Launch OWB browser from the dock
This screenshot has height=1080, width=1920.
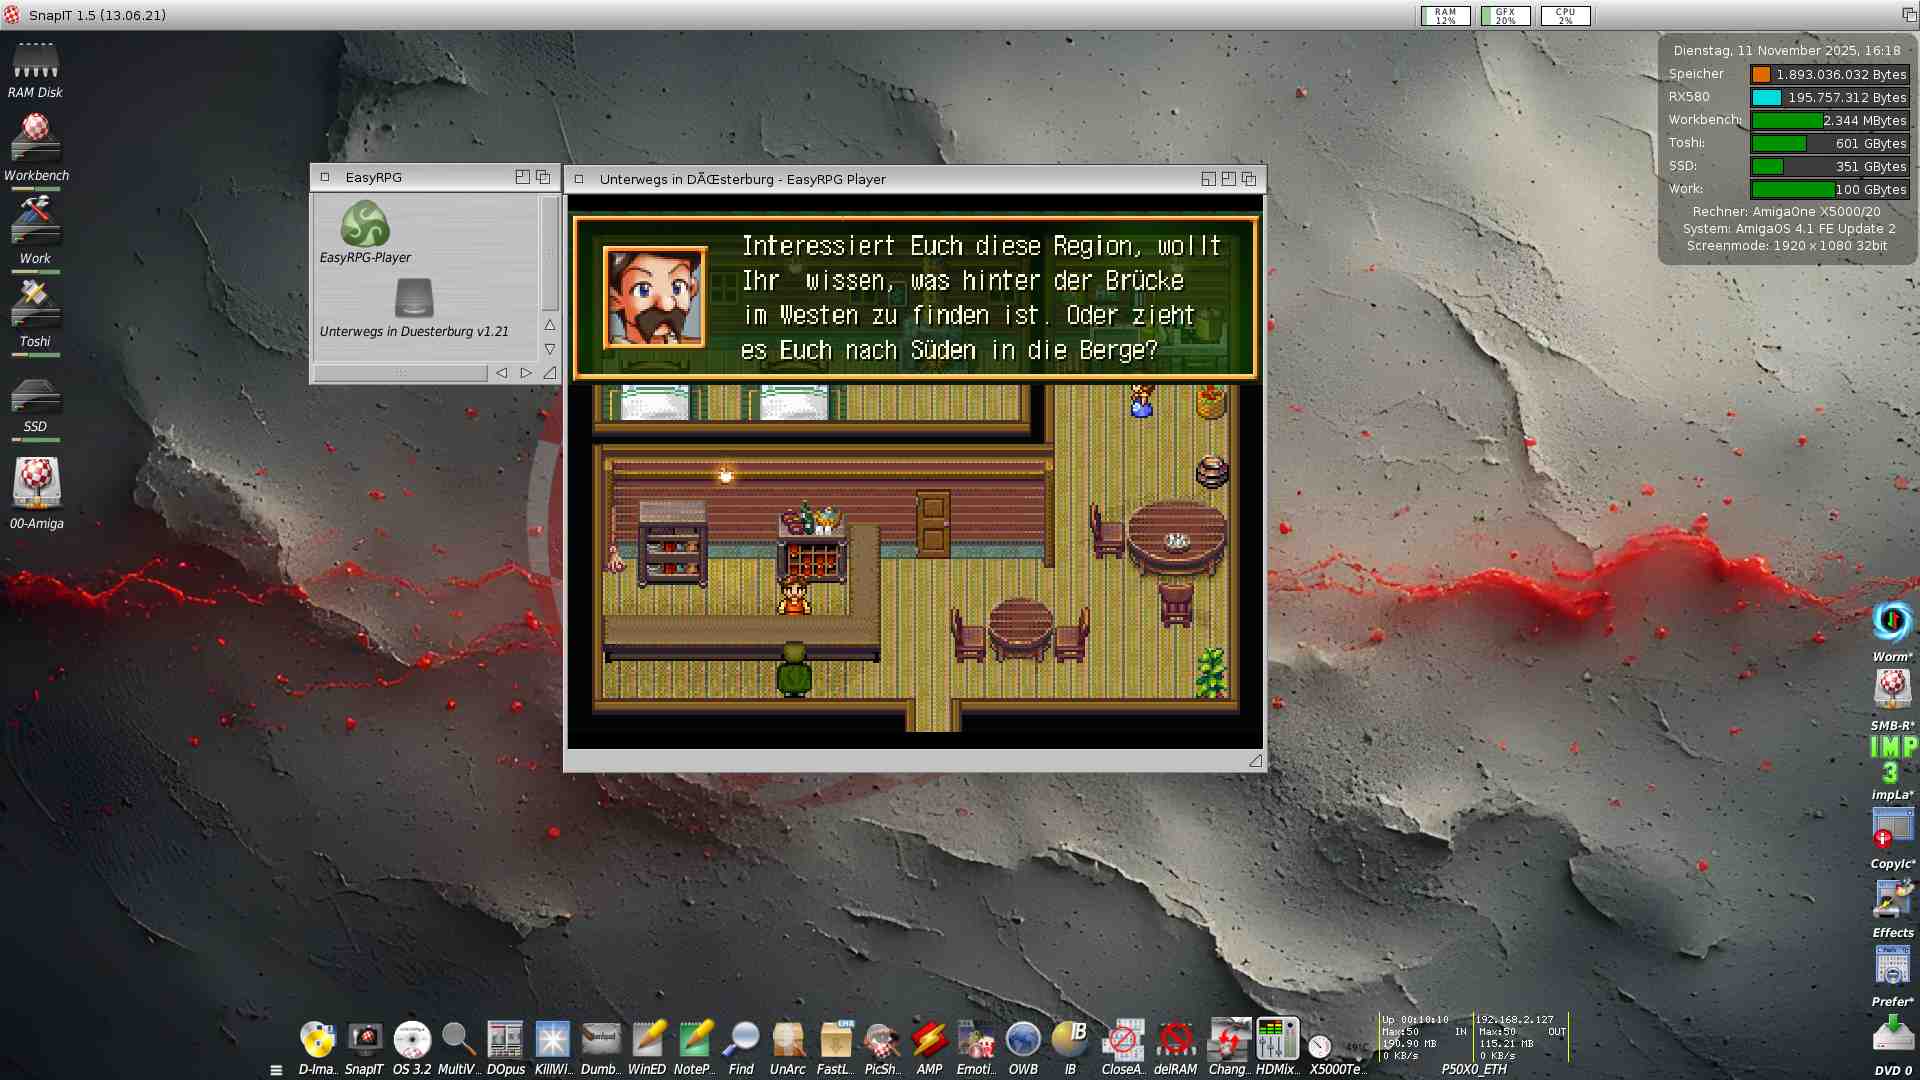click(1023, 1041)
